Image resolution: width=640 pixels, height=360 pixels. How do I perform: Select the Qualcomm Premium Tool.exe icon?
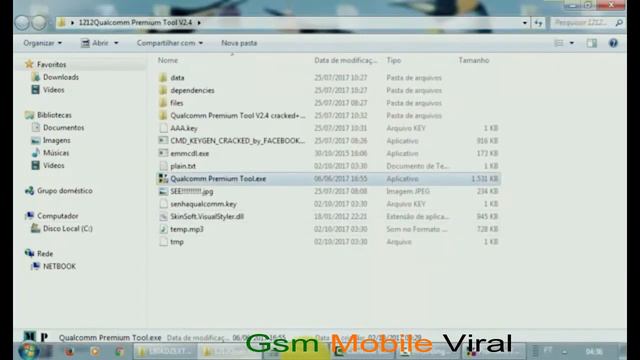click(163, 179)
